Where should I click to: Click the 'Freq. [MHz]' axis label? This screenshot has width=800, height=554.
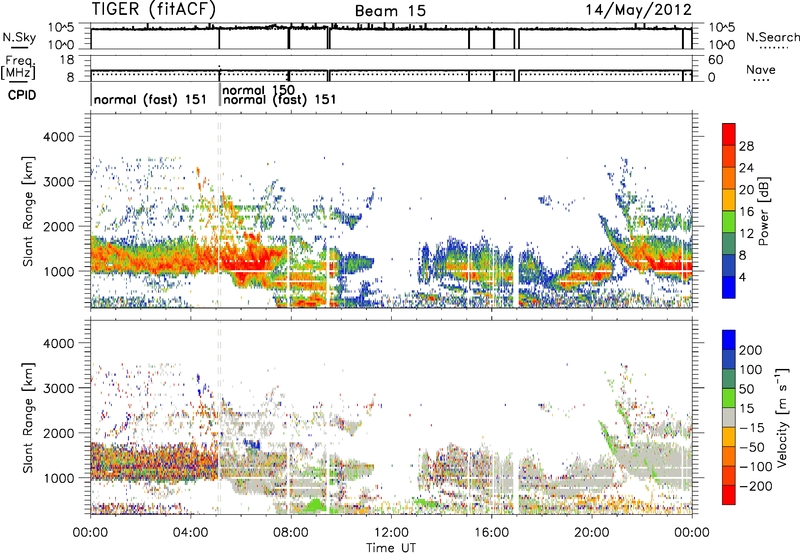pos(19,67)
